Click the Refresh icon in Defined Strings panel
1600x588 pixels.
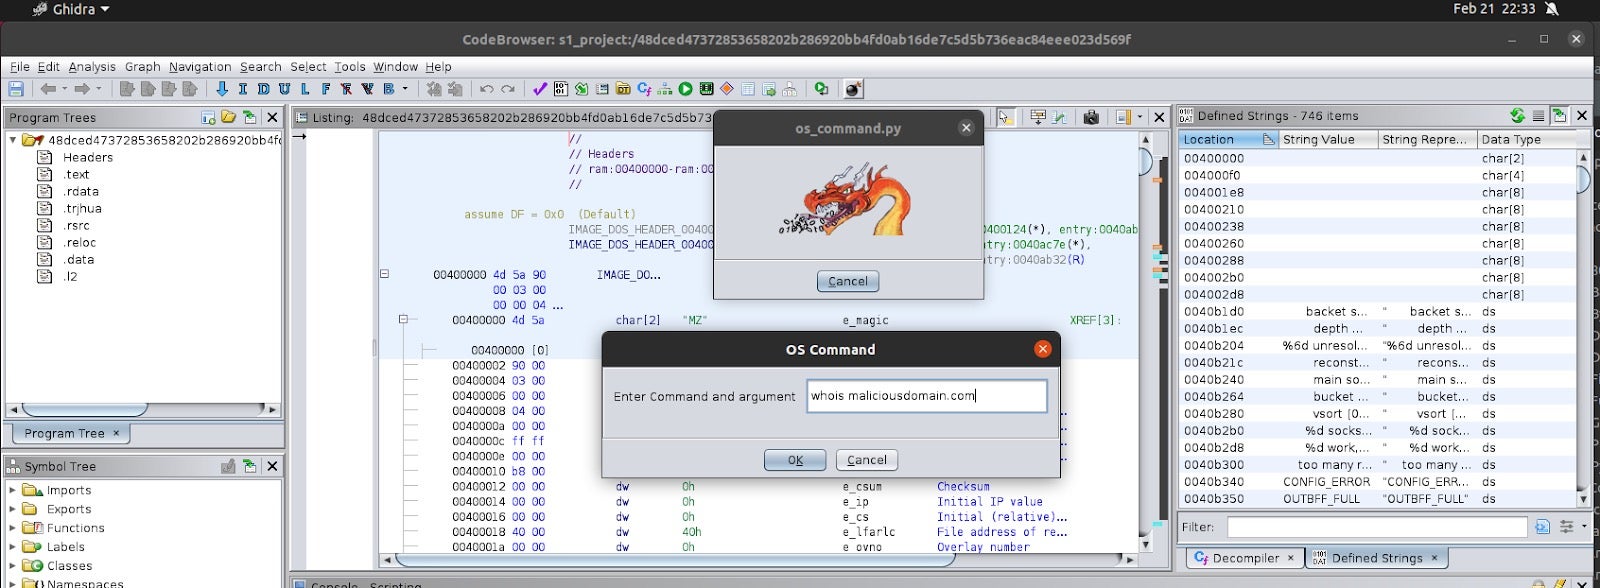1517,116
